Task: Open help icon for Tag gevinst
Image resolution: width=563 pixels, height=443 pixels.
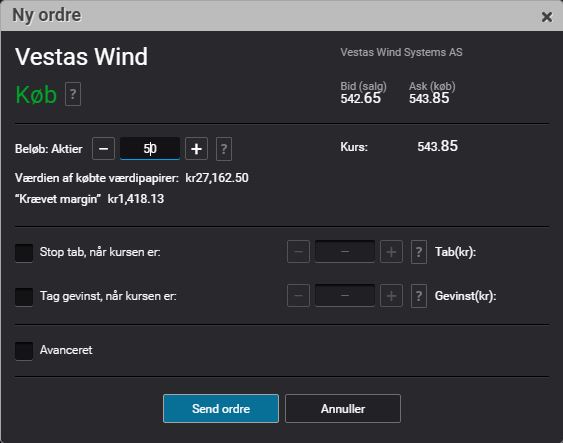Action: click(419, 296)
